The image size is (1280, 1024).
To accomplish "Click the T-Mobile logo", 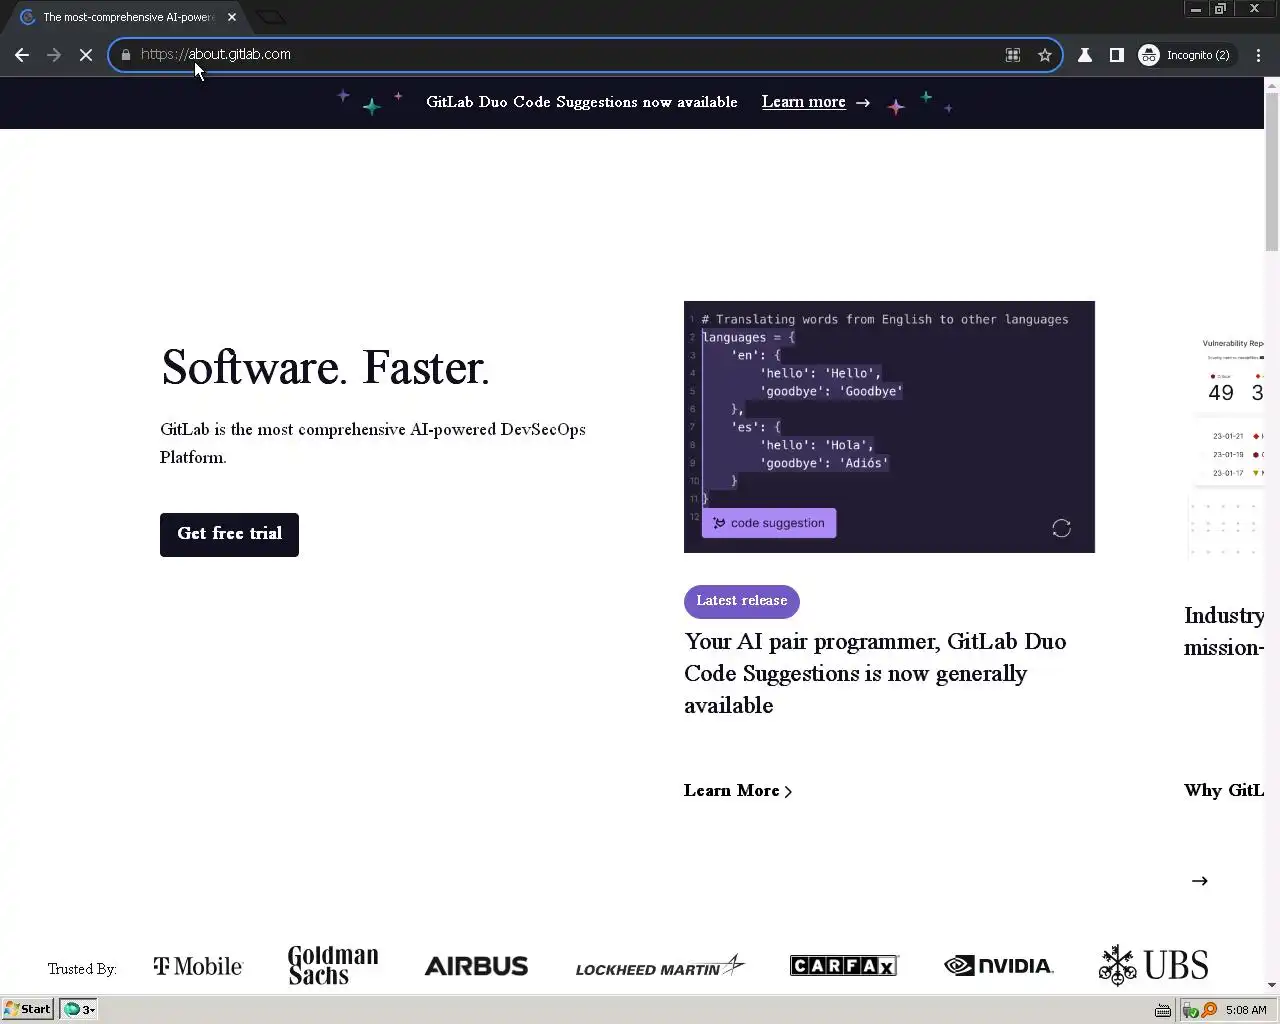I will (198, 966).
